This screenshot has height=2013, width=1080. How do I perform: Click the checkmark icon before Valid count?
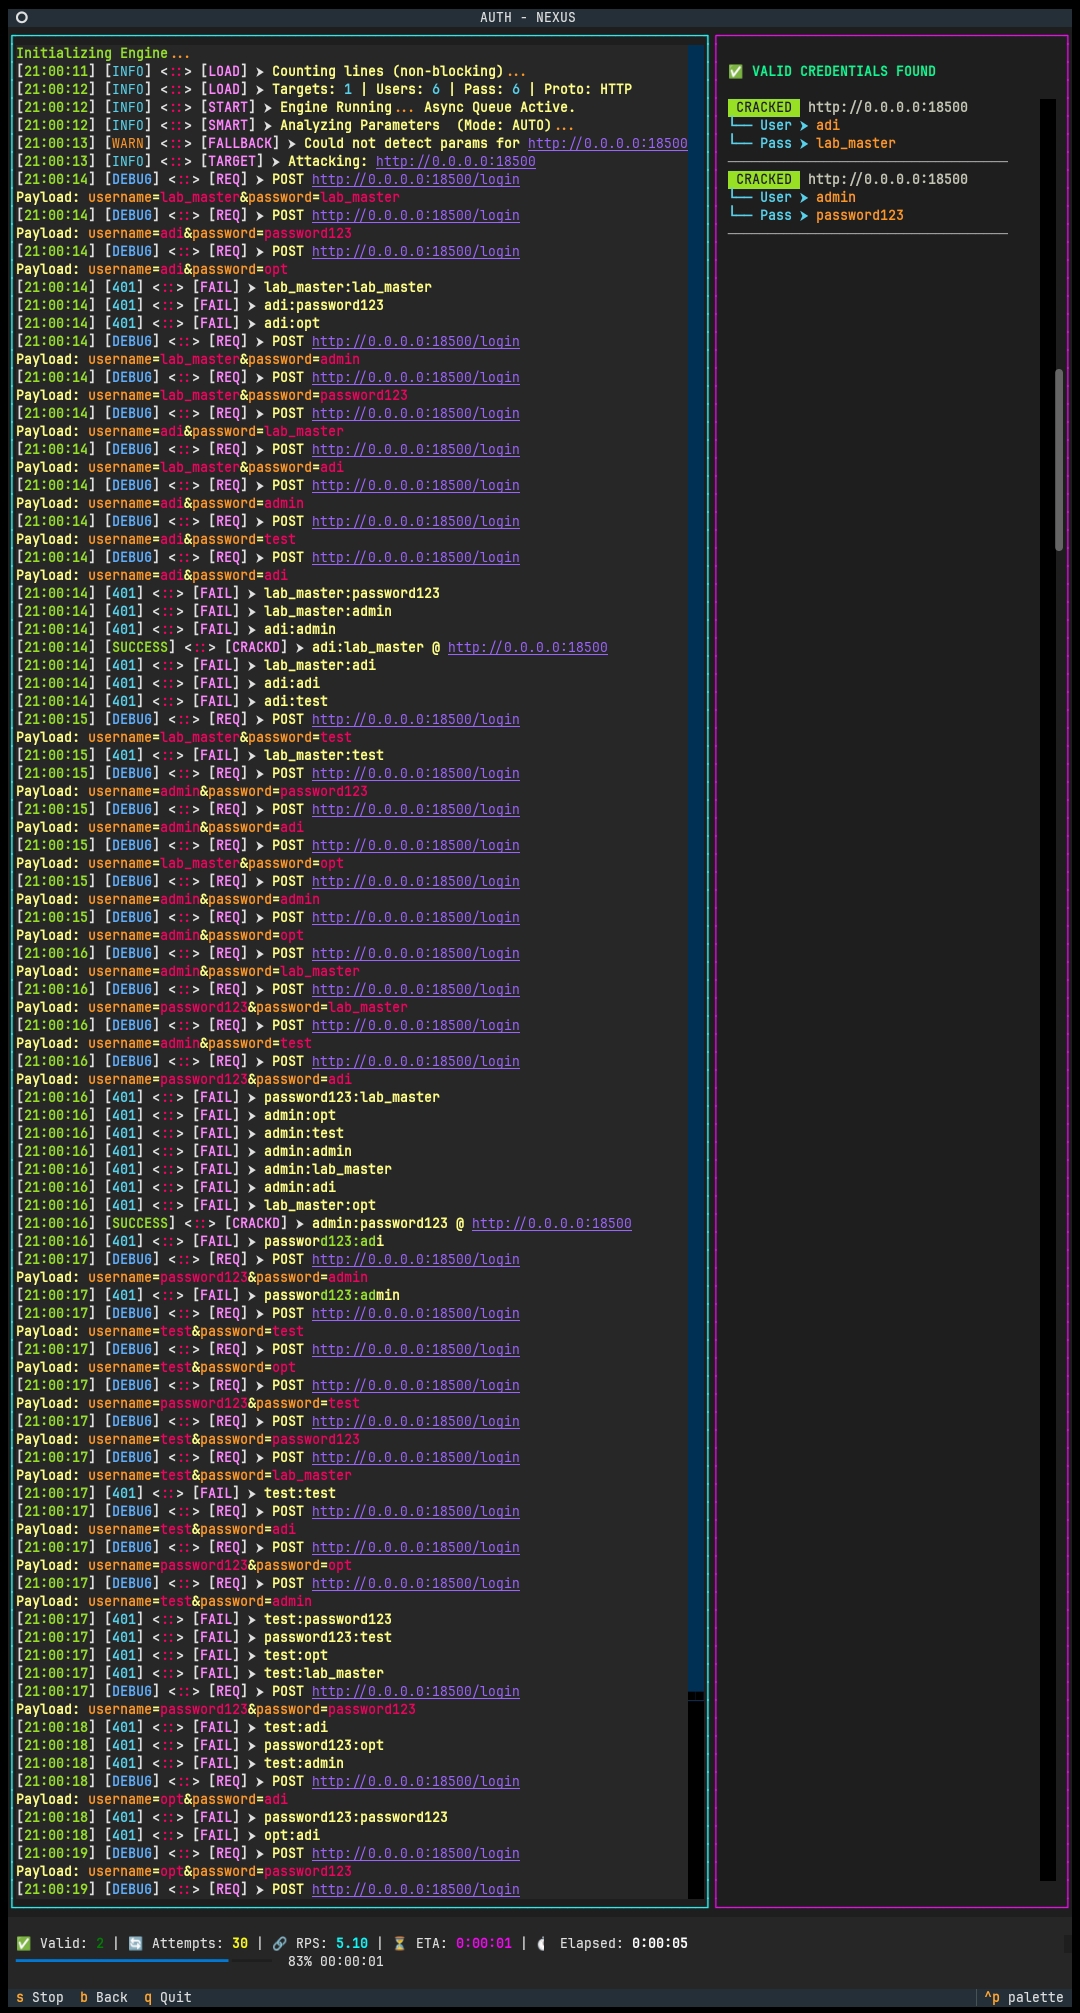[24, 1943]
